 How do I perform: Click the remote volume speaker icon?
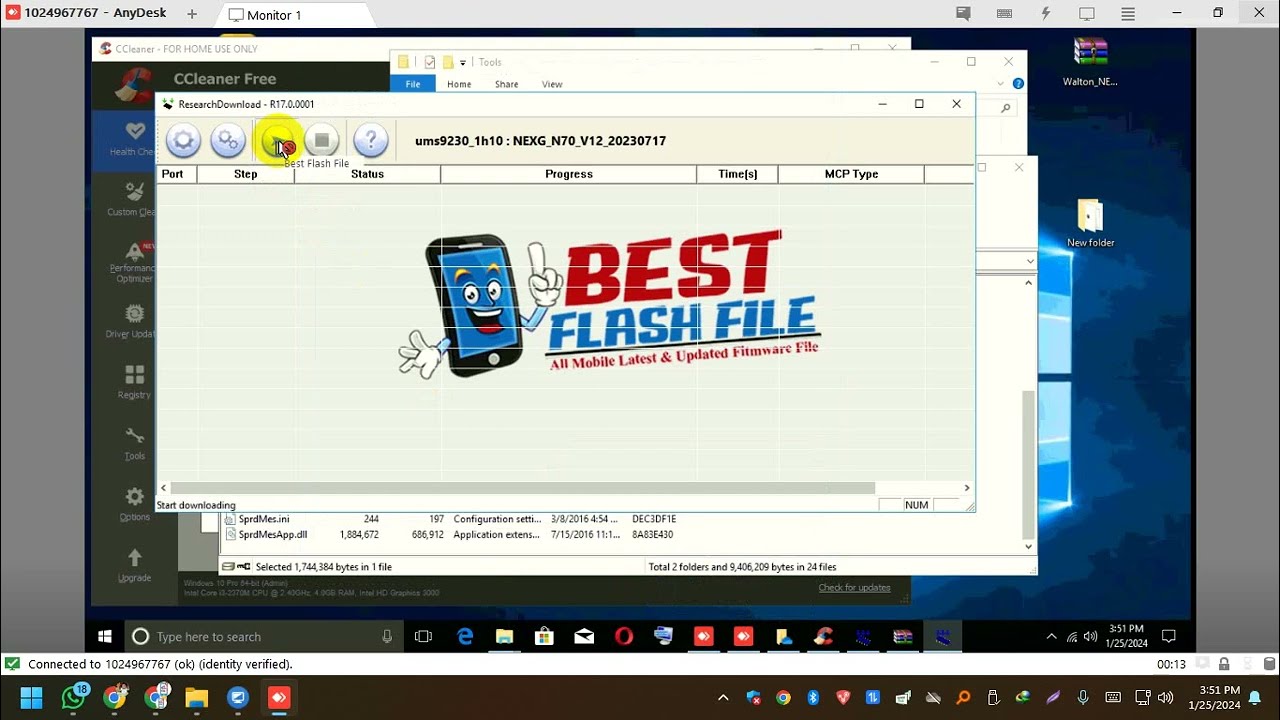tap(1090, 636)
